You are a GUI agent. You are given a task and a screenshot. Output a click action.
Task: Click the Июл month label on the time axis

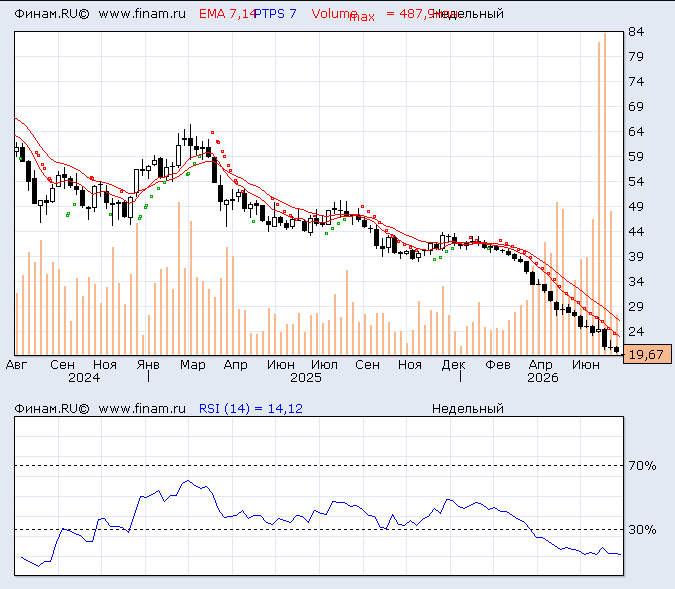(x=324, y=365)
